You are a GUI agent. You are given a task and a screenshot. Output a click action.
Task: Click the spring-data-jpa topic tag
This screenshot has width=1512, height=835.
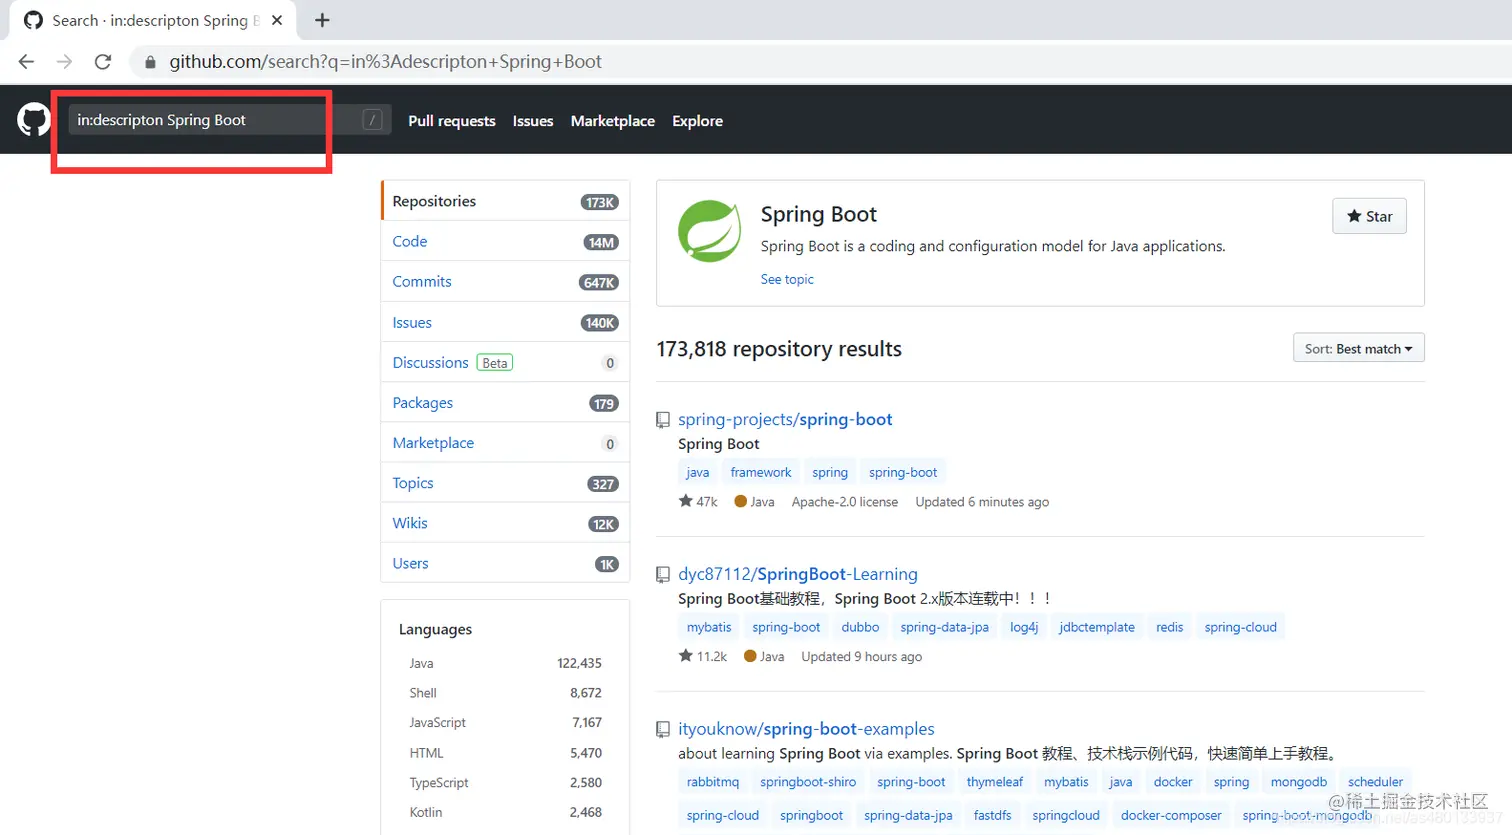pos(944,627)
